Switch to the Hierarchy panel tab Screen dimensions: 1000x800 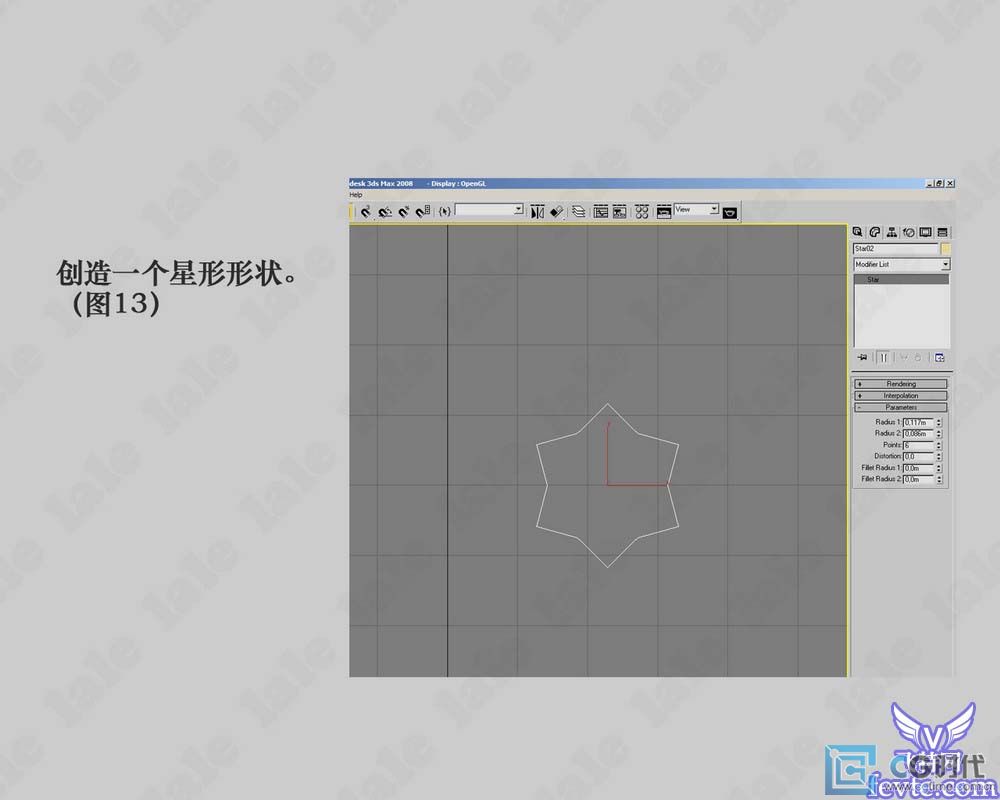tap(892, 232)
